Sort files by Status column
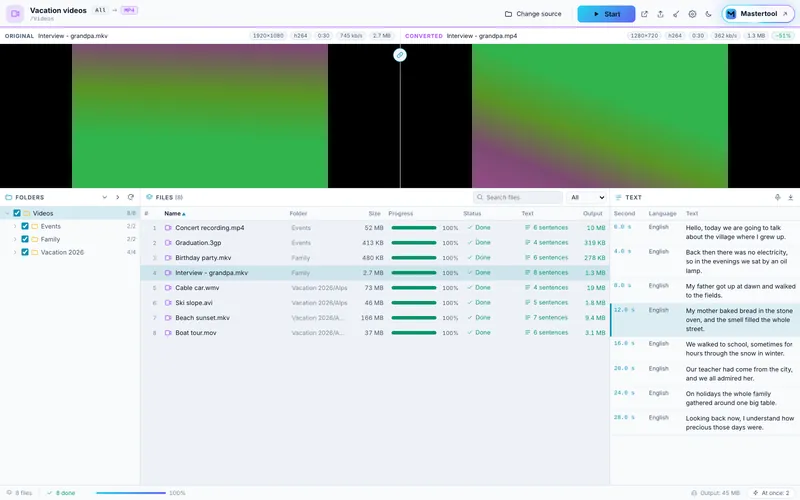 (x=472, y=214)
